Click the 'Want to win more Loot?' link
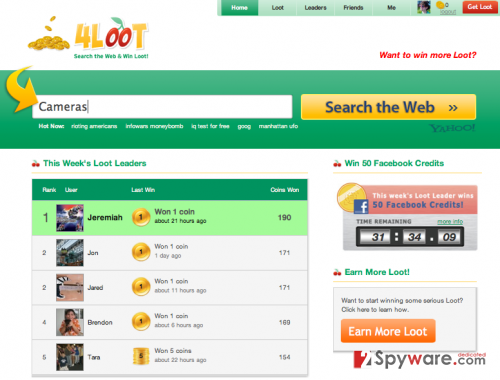This screenshot has width=500, height=380. [x=428, y=55]
